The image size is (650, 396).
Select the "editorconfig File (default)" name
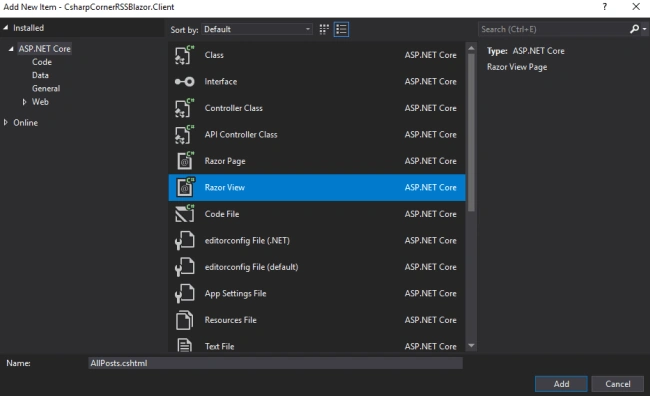tap(251, 267)
